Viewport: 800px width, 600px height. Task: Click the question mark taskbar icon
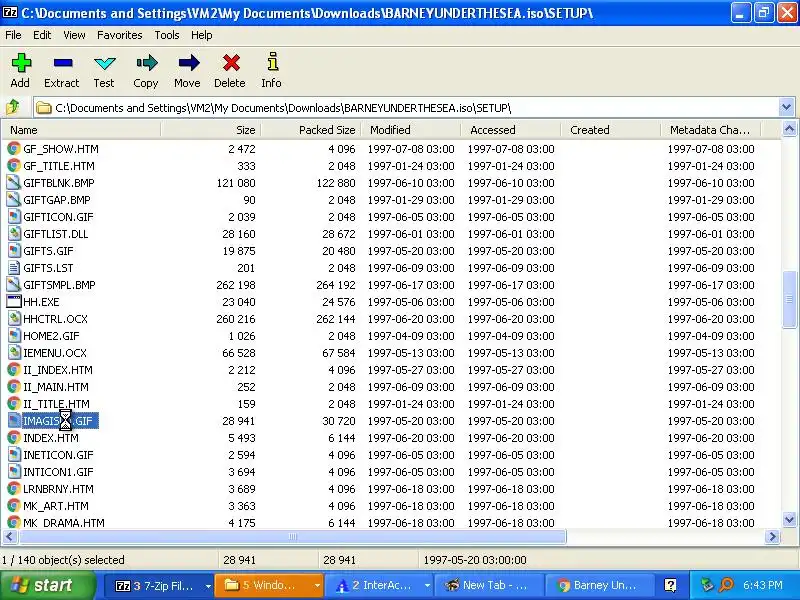click(670, 585)
